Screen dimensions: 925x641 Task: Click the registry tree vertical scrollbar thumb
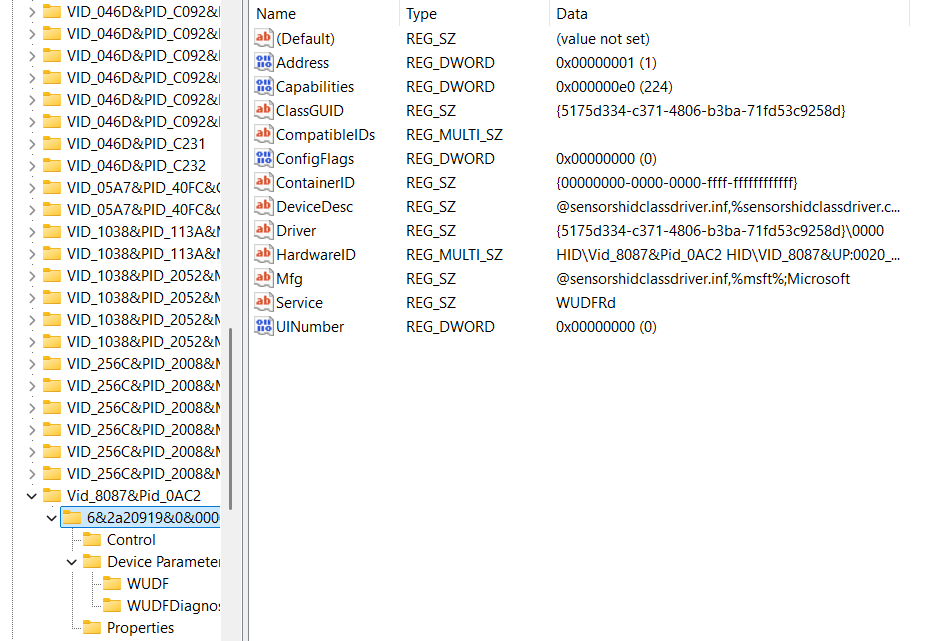pyautogui.click(x=230, y=419)
